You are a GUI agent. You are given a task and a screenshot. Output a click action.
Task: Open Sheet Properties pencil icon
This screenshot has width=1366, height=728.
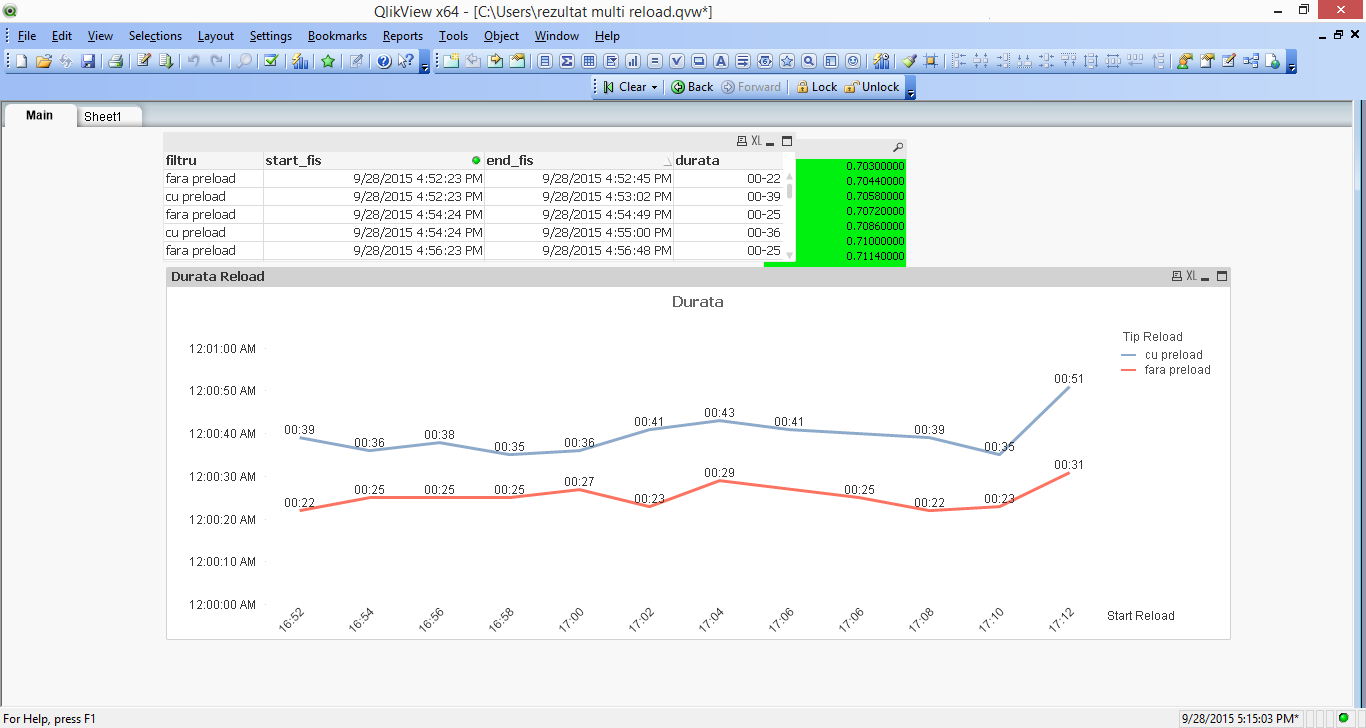click(x=1229, y=61)
